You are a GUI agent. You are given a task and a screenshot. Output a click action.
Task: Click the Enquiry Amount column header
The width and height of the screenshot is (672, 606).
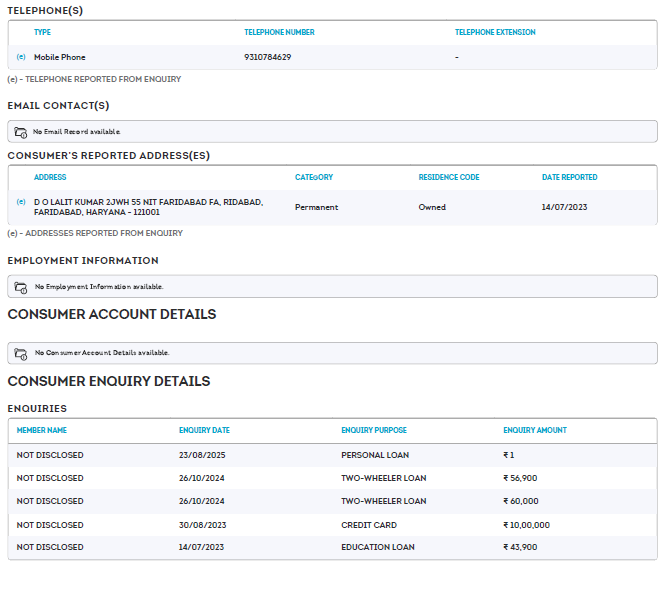[x=534, y=430]
